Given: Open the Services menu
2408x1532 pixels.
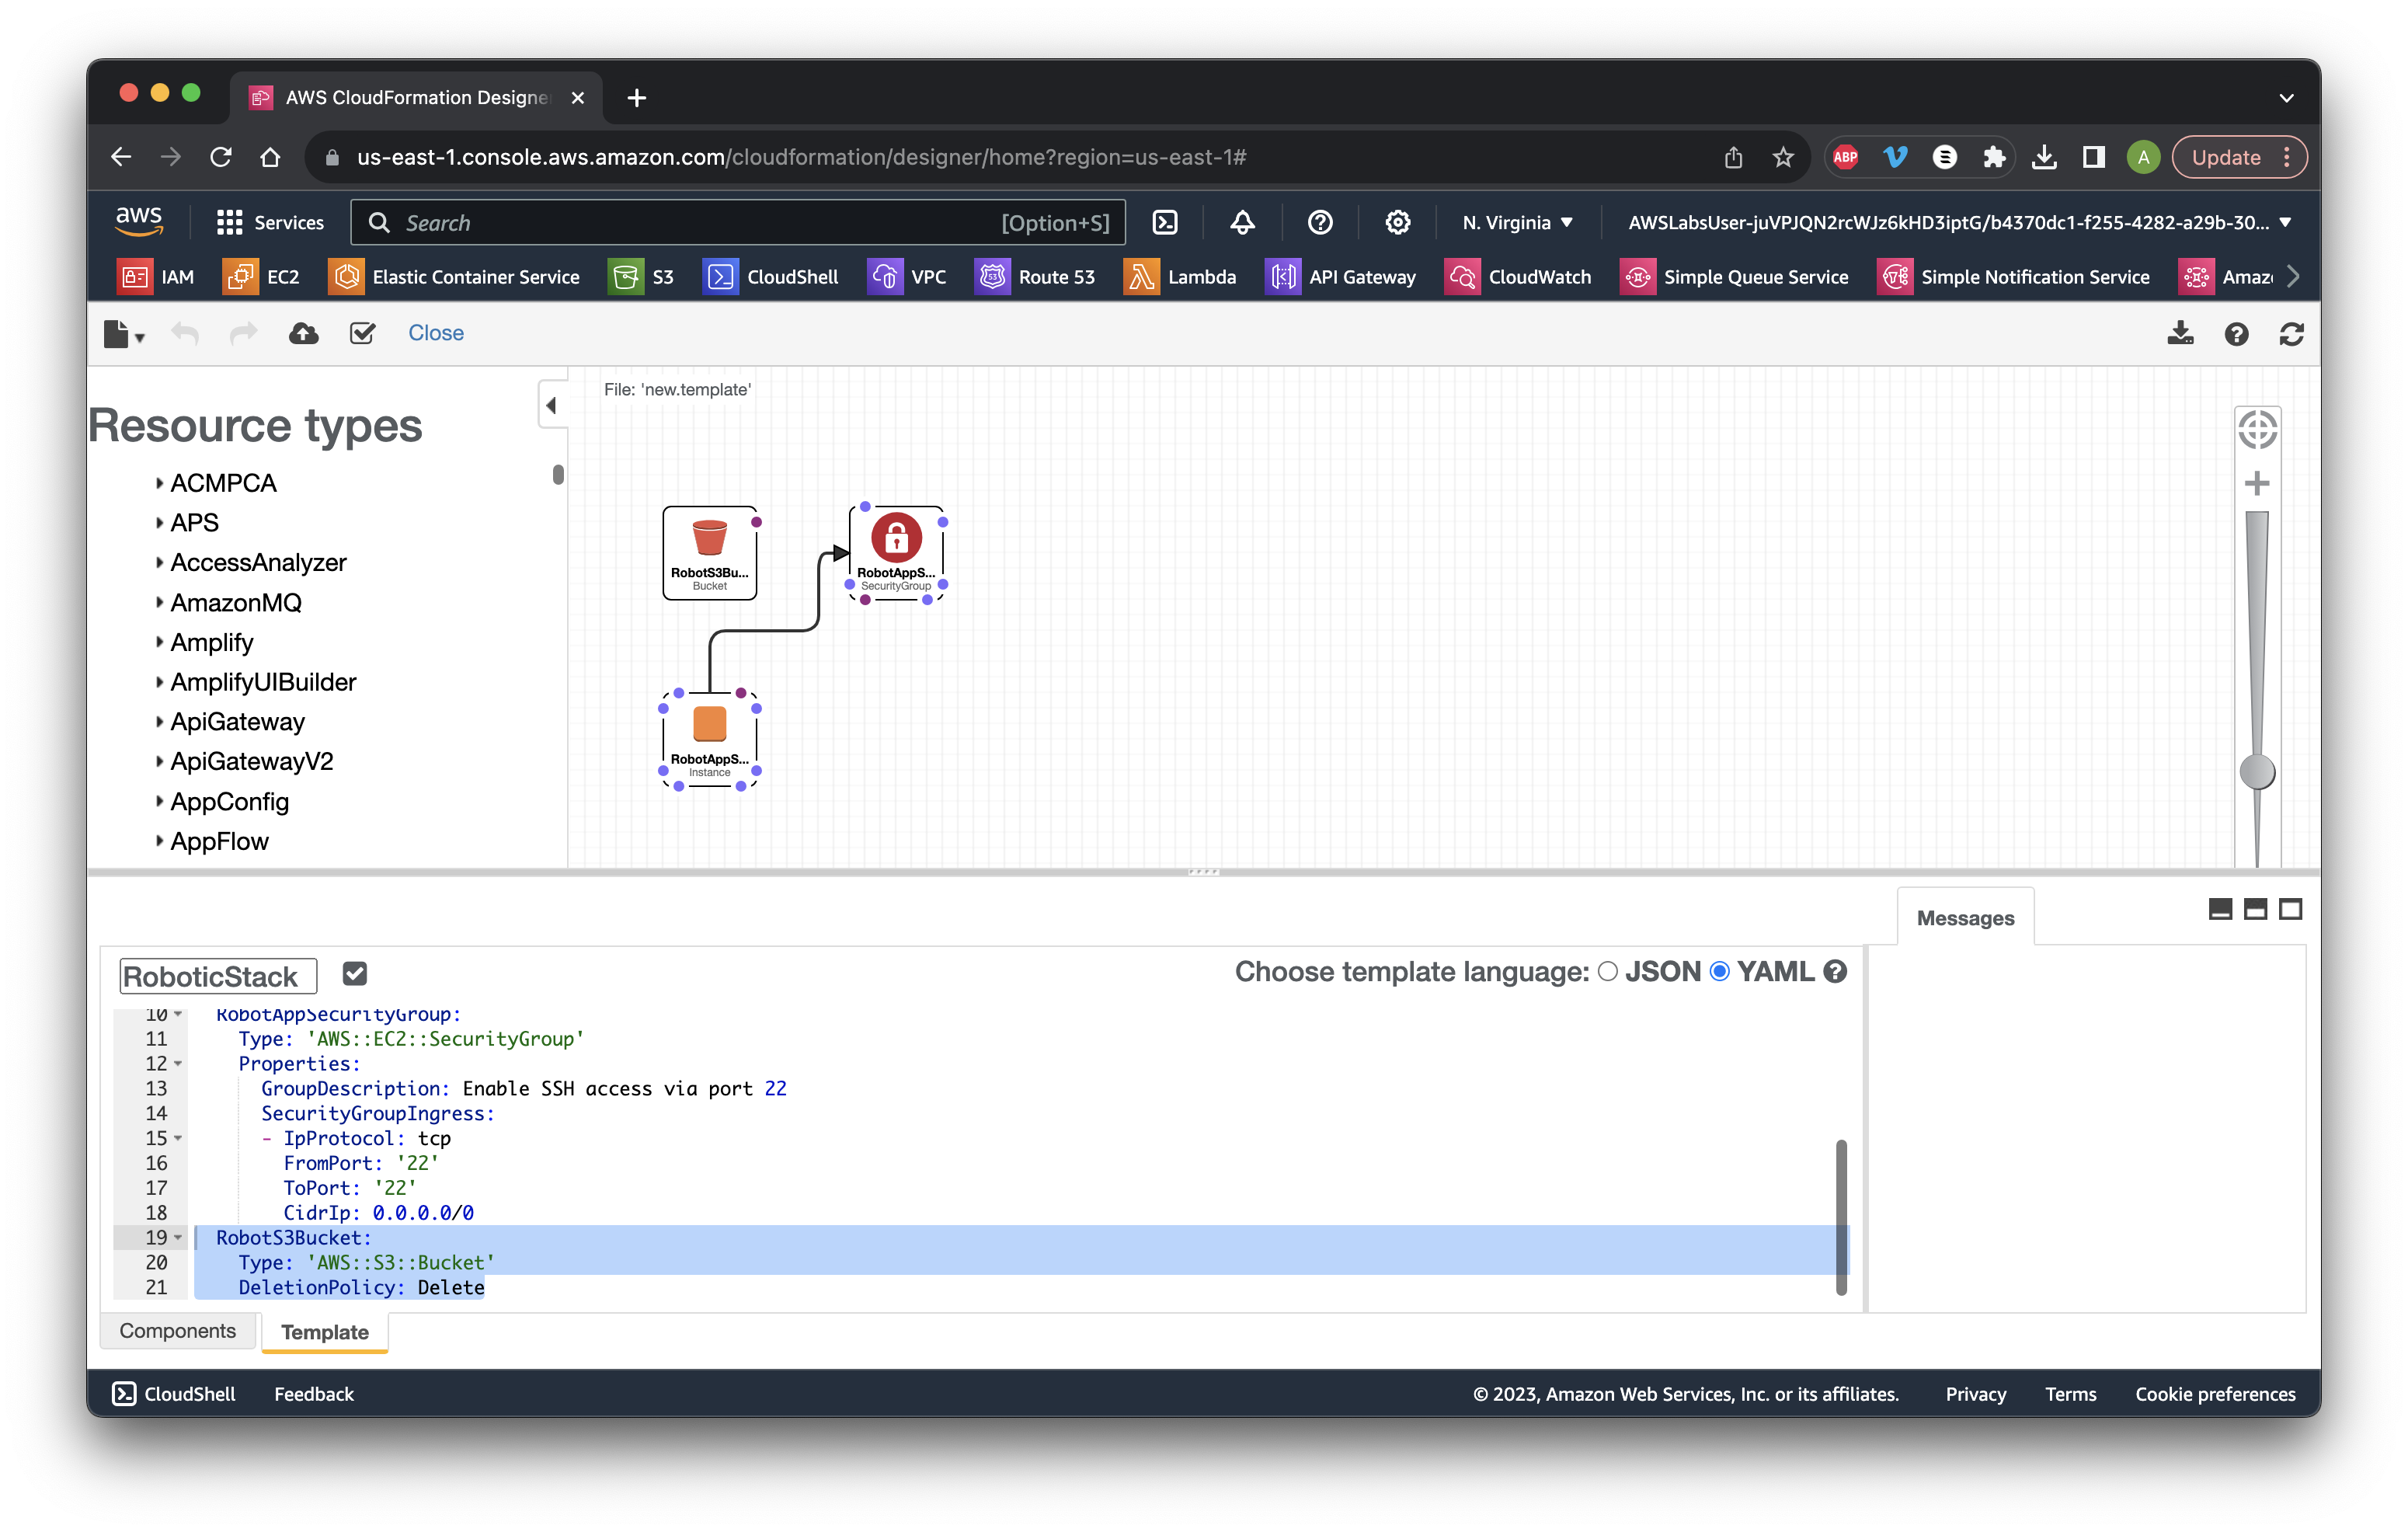Looking at the screenshot, I should point(270,222).
